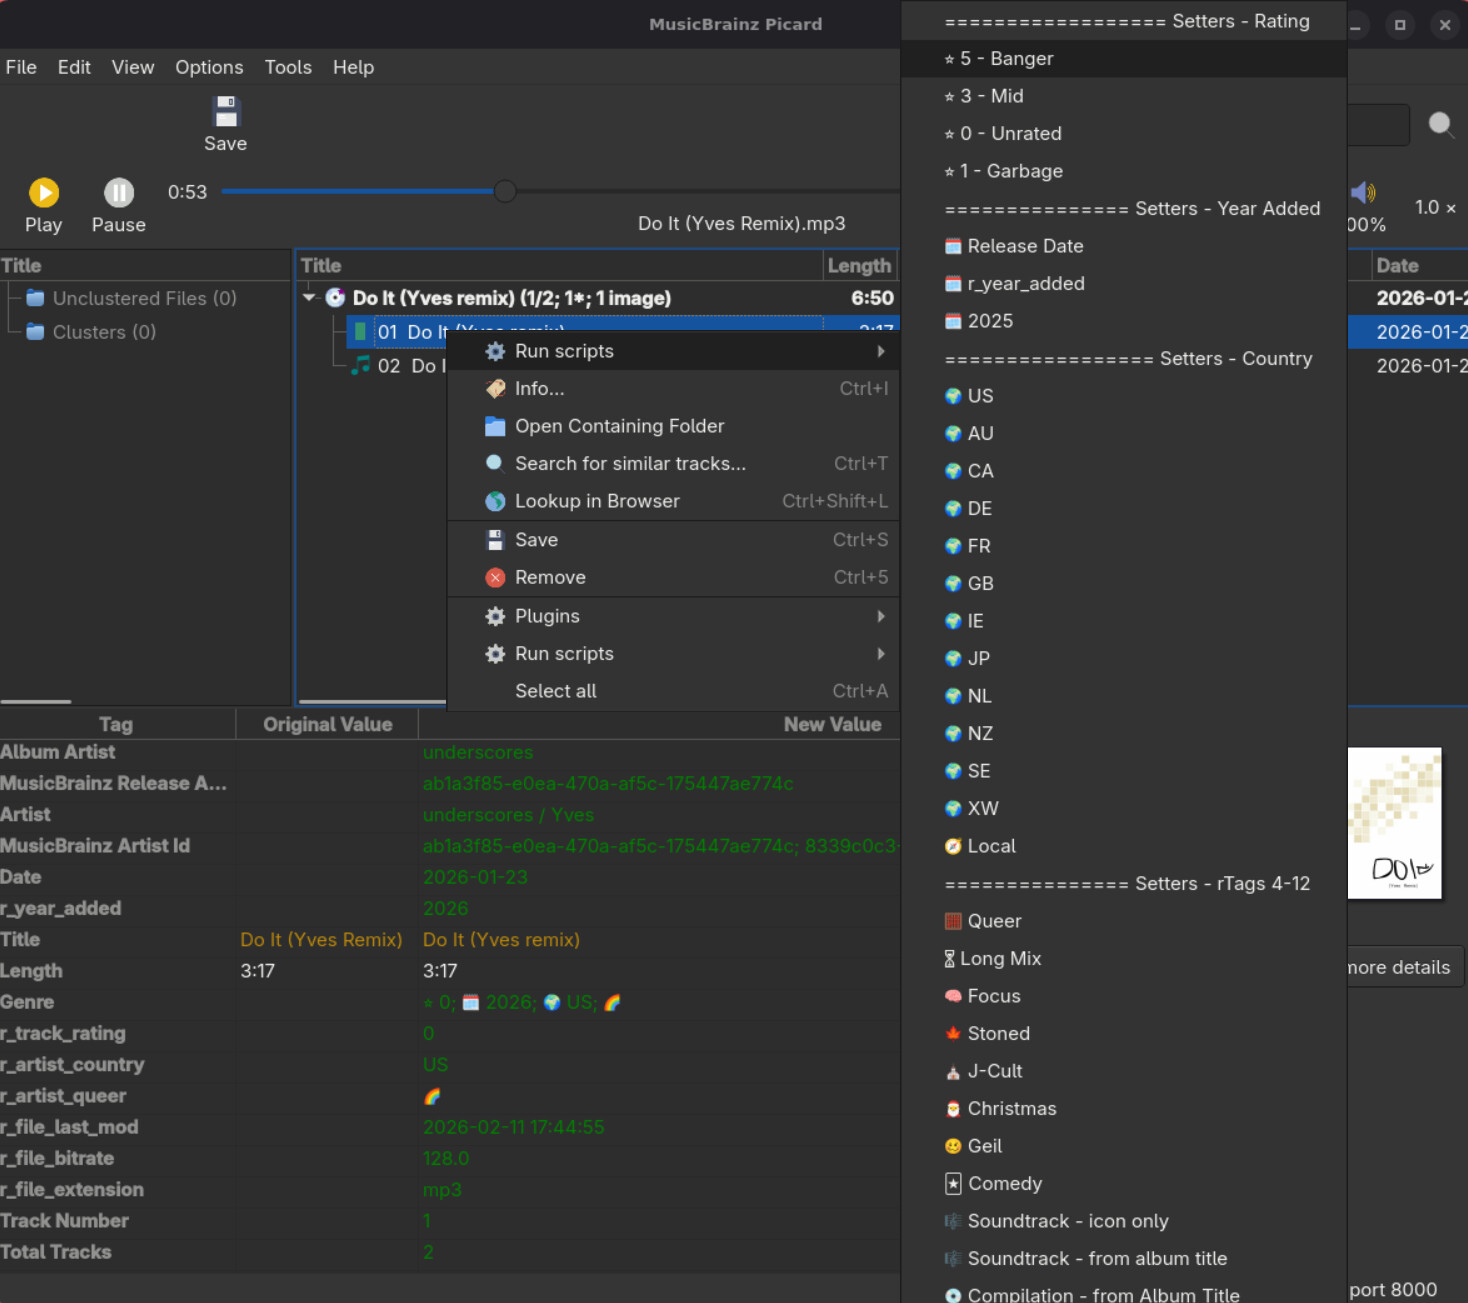Click the Remove red X icon

tap(495, 578)
